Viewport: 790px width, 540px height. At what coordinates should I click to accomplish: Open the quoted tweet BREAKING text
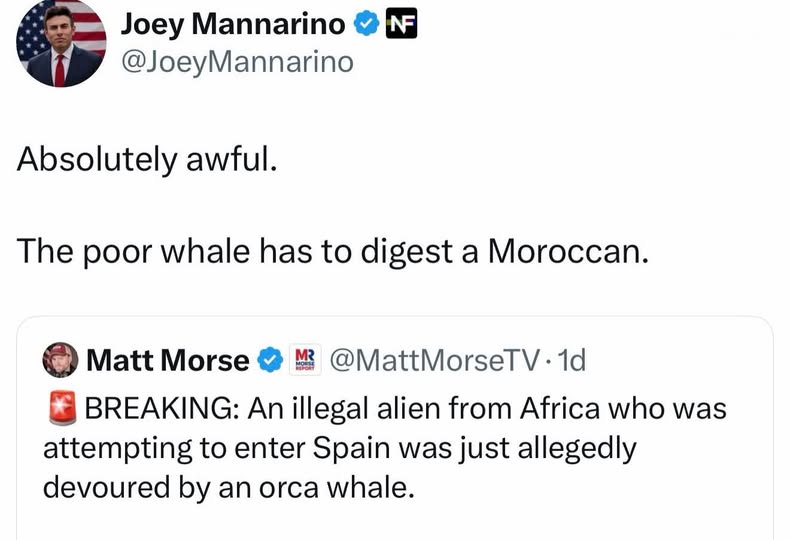point(385,448)
